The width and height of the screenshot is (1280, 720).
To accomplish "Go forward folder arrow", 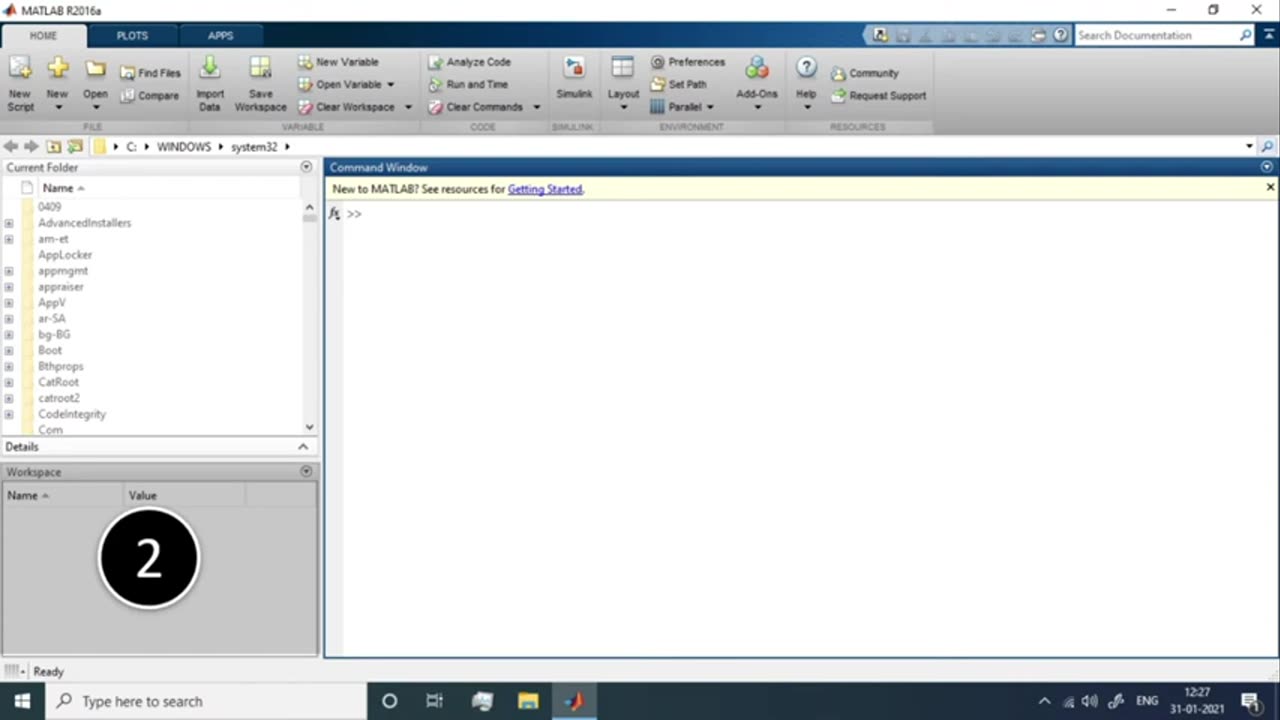I will click(x=31, y=146).
